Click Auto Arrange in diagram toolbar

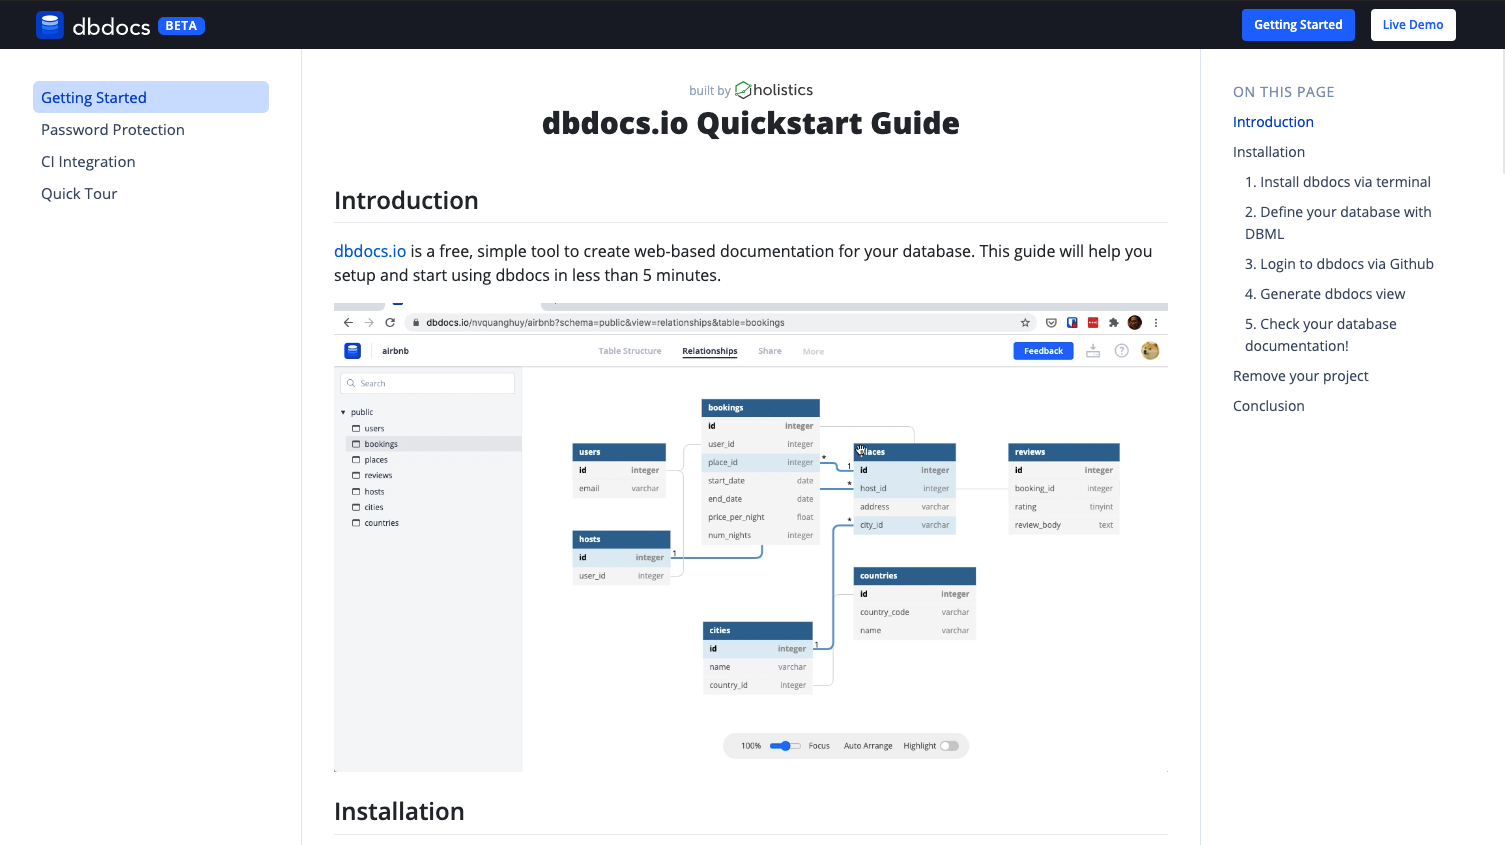tap(868, 746)
